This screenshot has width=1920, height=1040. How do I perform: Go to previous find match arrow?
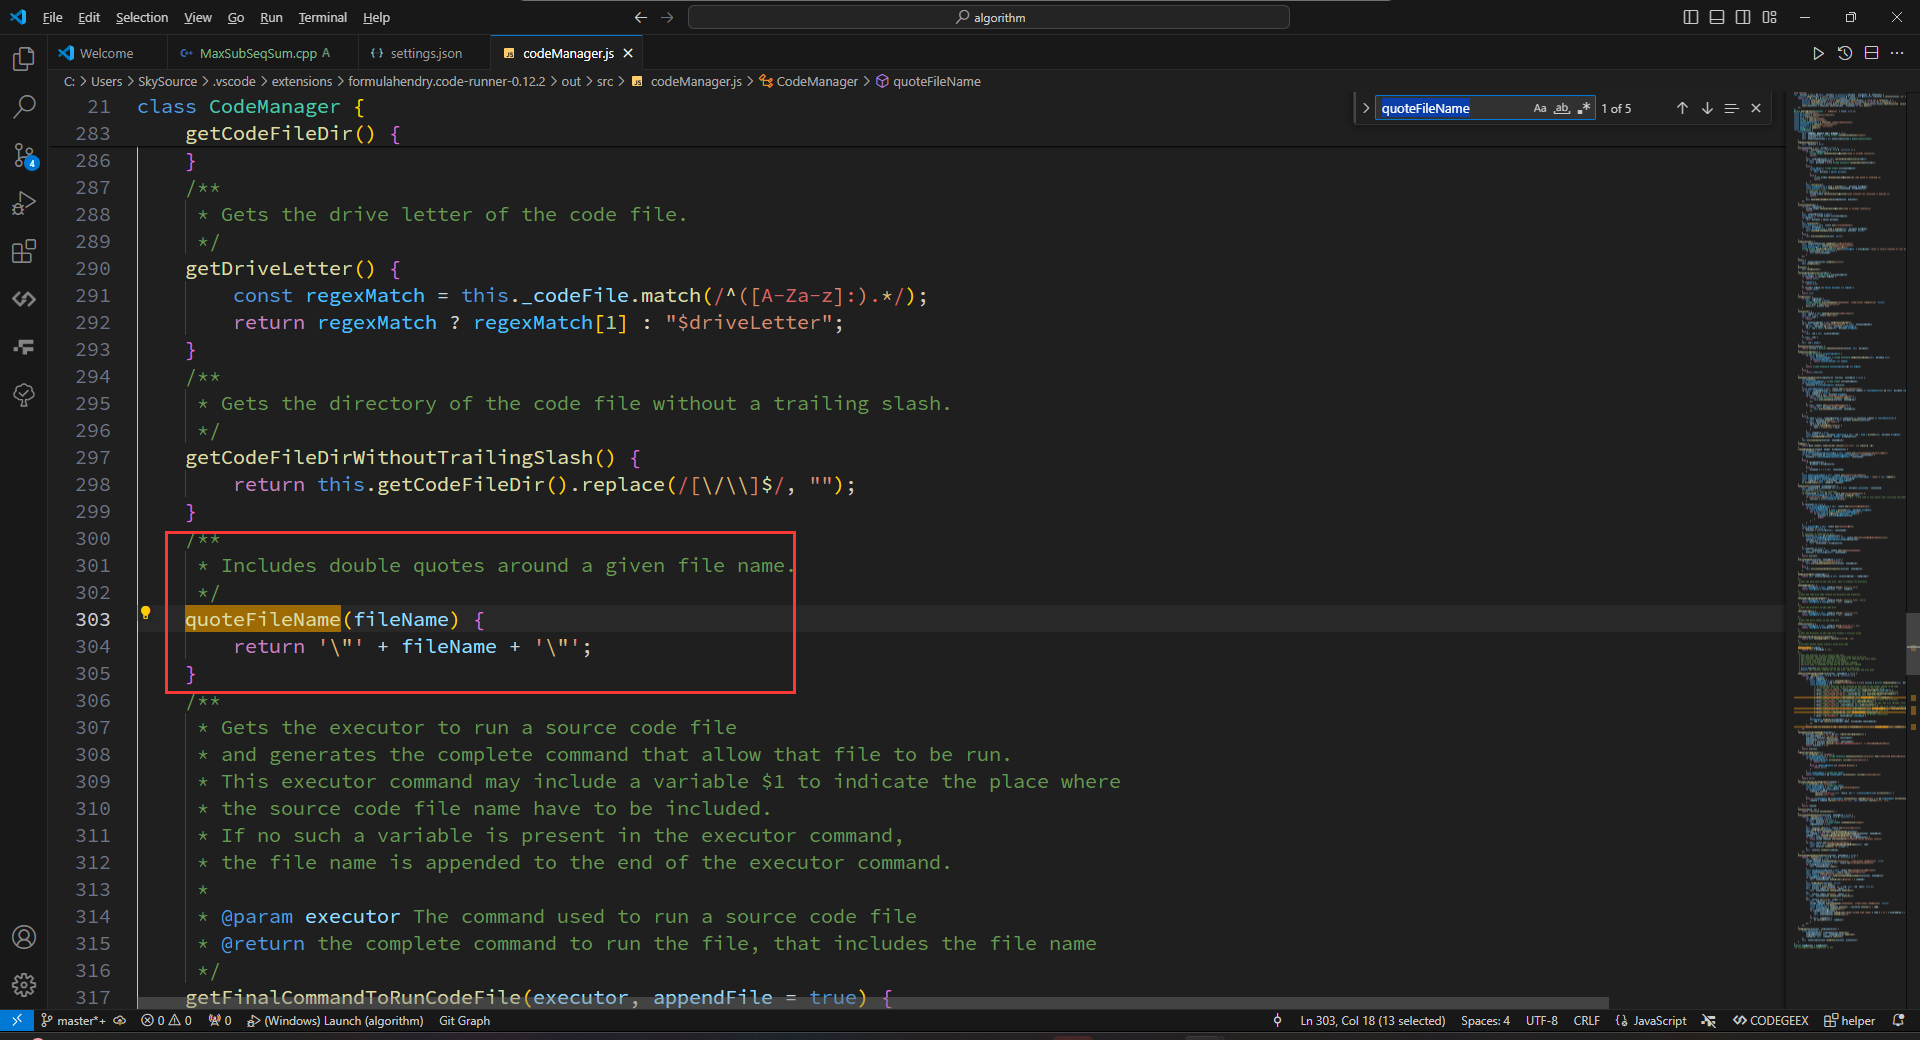pyautogui.click(x=1682, y=108)
